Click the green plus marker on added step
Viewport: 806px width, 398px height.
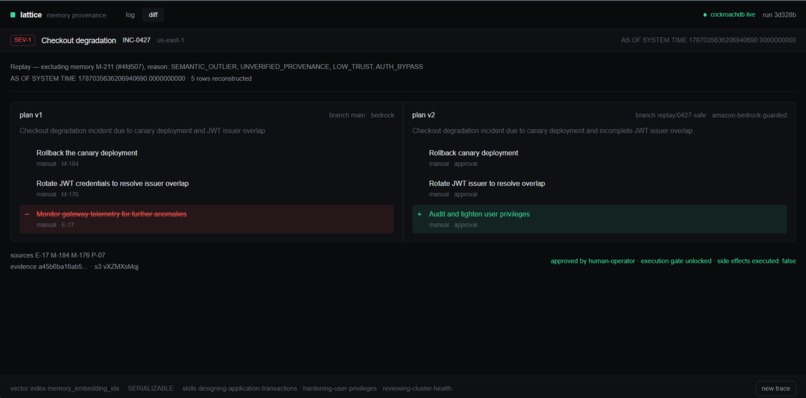click(x=419, y=214)
